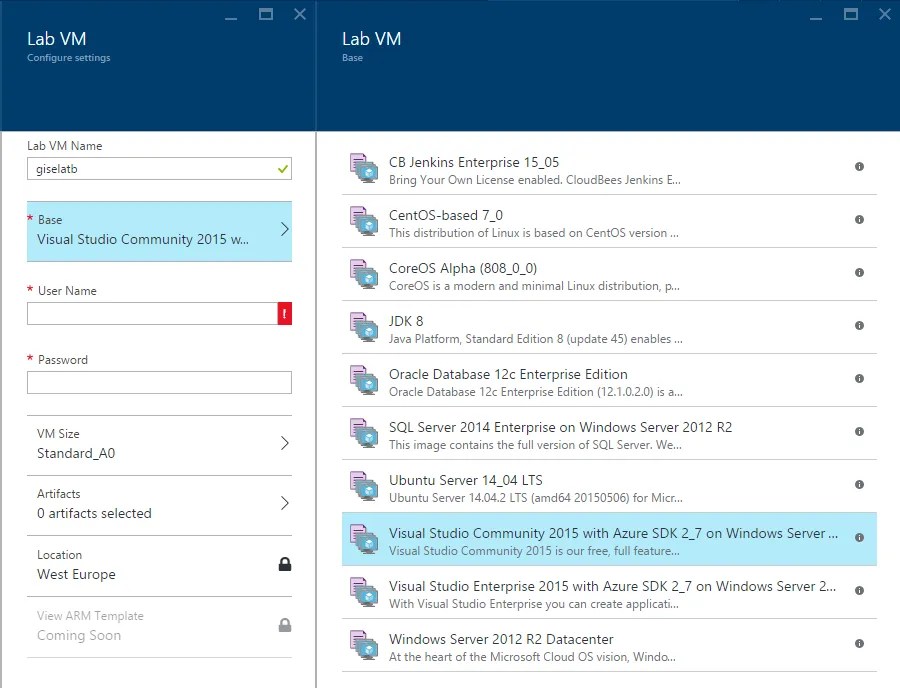Click the Visual Studio Enterprise 2015 image icon

364,592
